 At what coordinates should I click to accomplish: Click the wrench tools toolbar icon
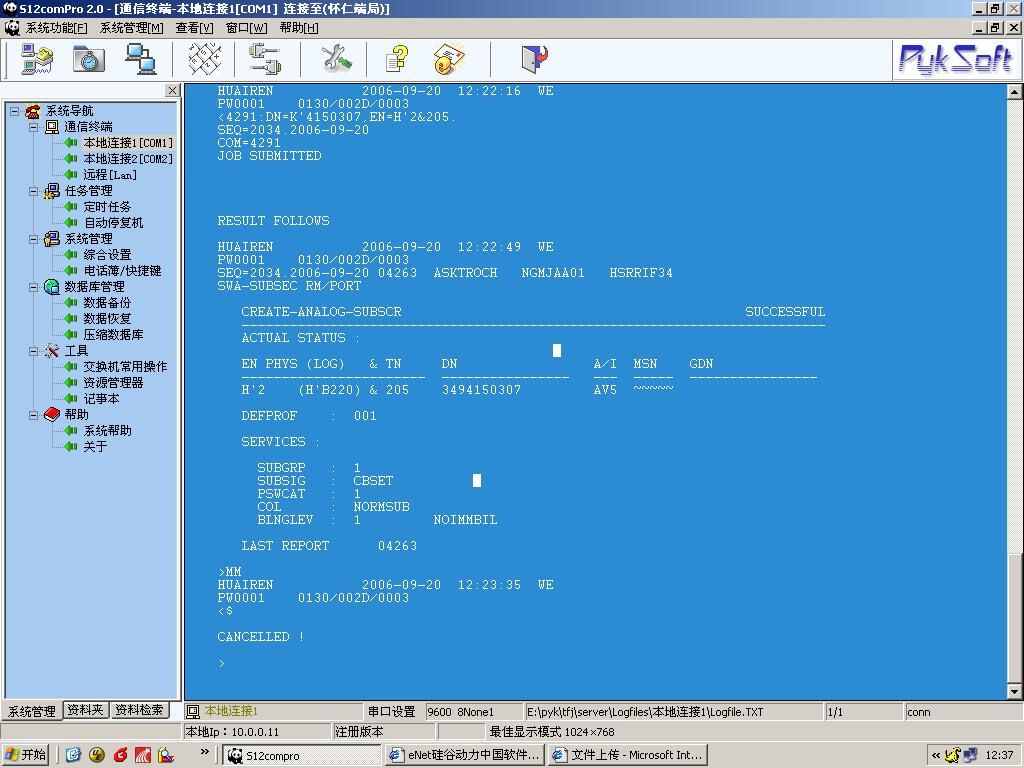pyautogui.click(x=336, y=60)
